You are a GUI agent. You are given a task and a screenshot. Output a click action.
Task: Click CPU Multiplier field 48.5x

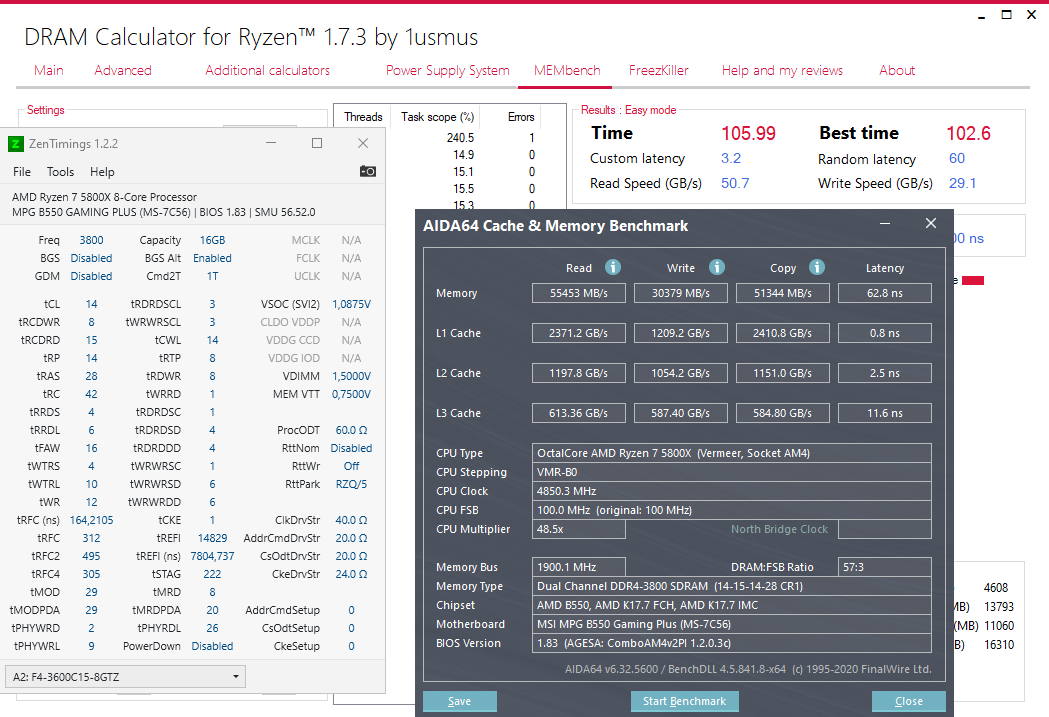click(x=579, y=529)
